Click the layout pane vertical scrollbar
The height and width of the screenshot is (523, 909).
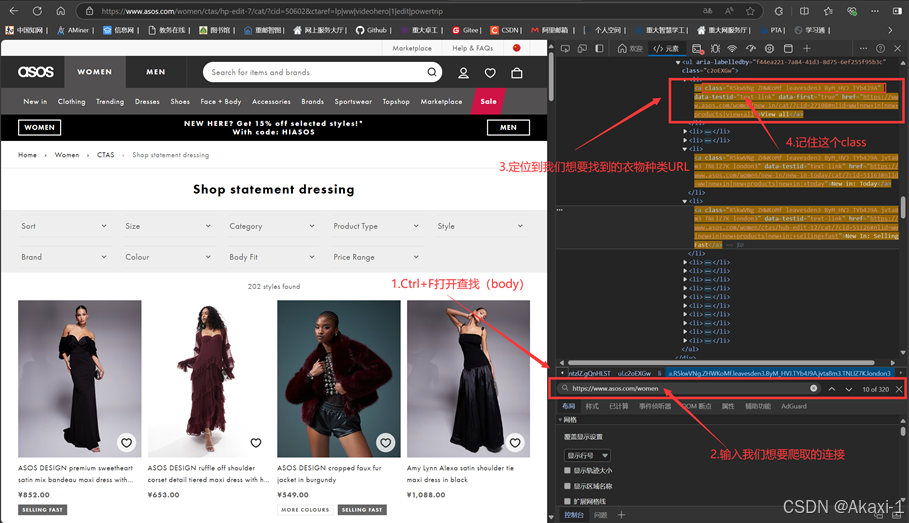click(x=903, y=431)
